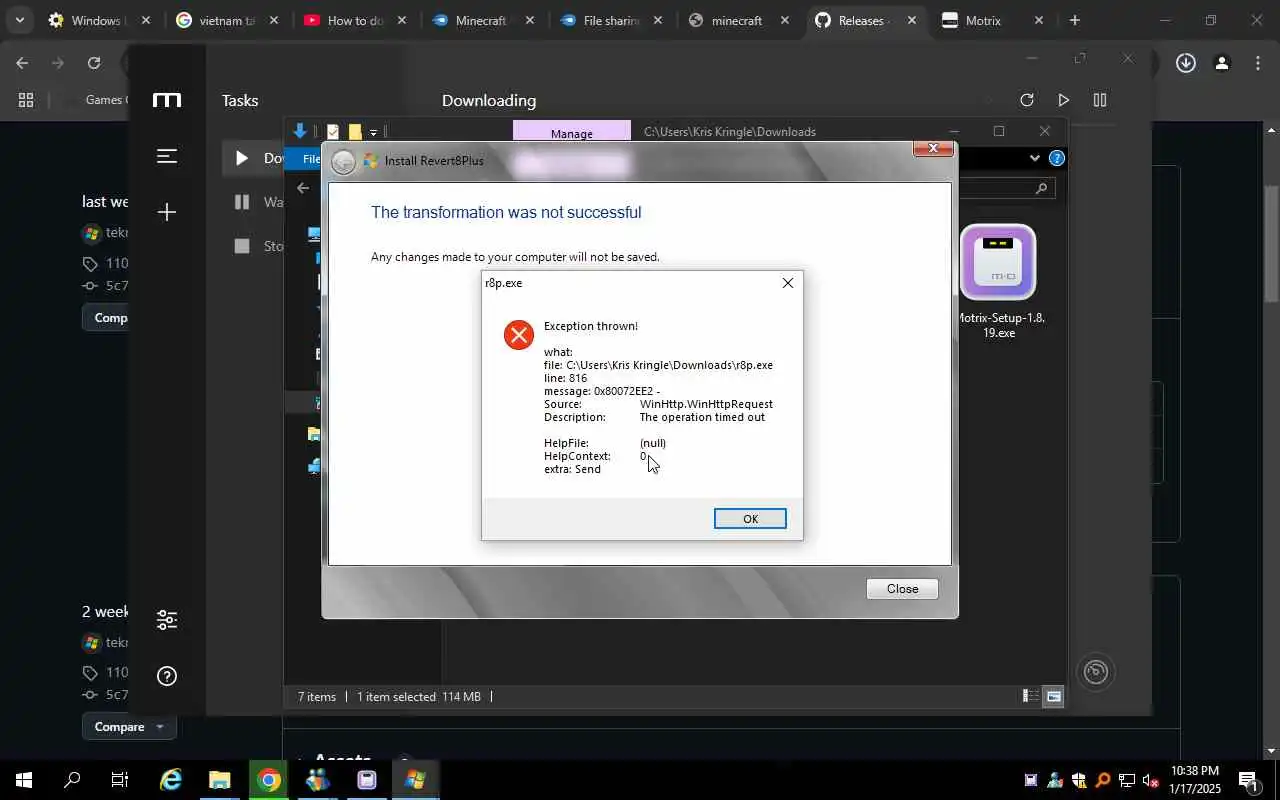Click the '7 items' status bar text
The width and height of the screenshot is (1280, 800).
pyautogui.click(x=317, y=697)
